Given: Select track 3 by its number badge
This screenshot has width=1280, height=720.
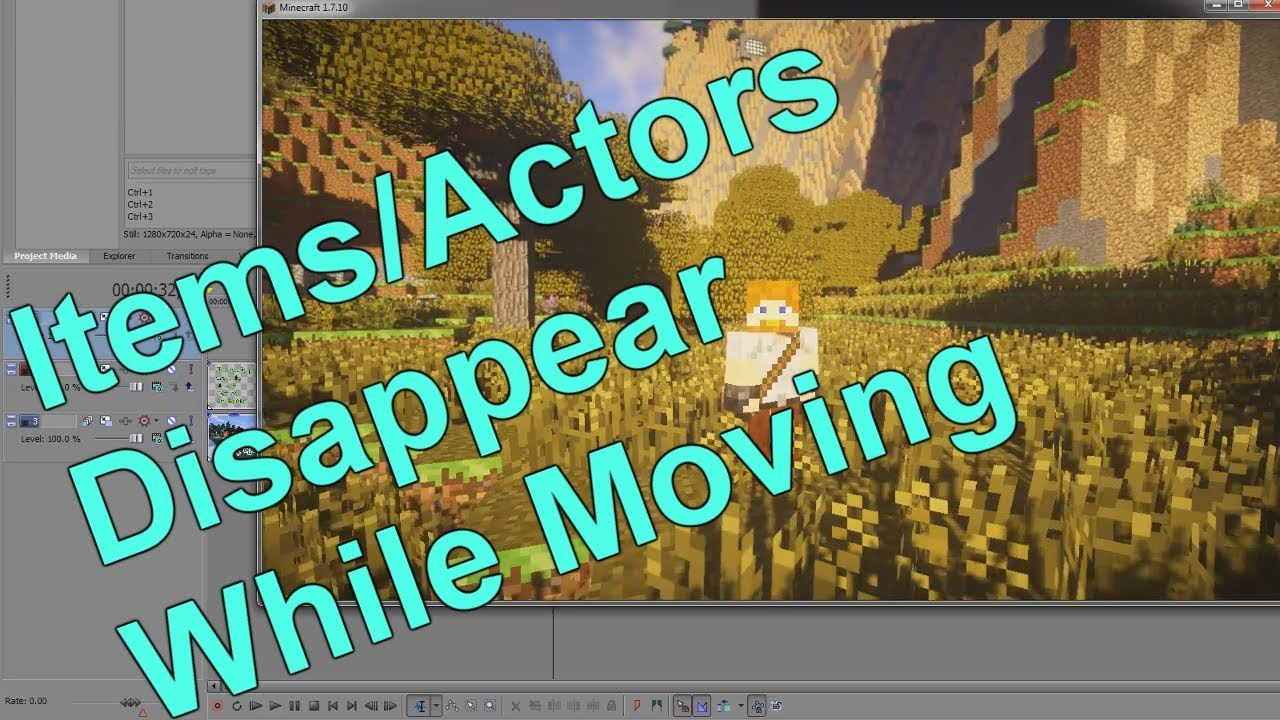Looking at the screenshot, I should (x=29, y=421).
